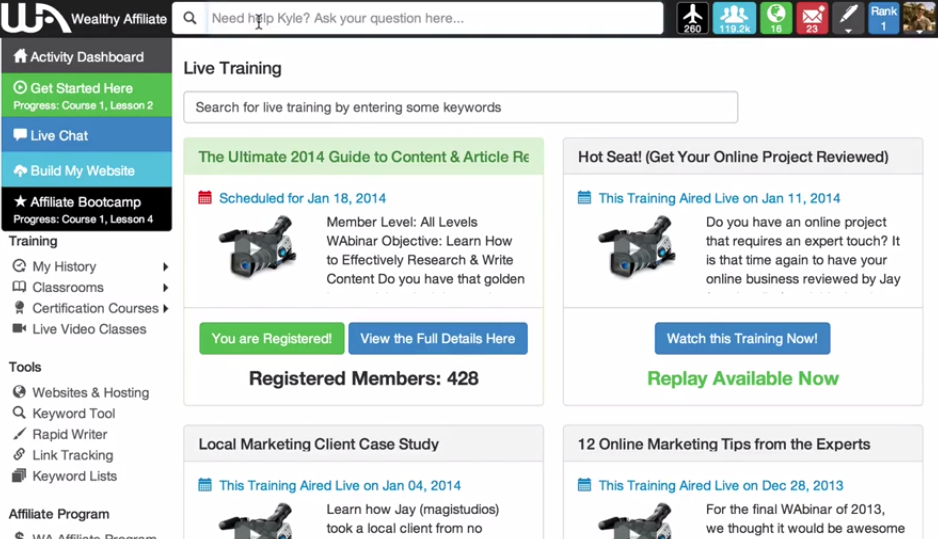Open the mail icon showing 23

pos(812,18)
